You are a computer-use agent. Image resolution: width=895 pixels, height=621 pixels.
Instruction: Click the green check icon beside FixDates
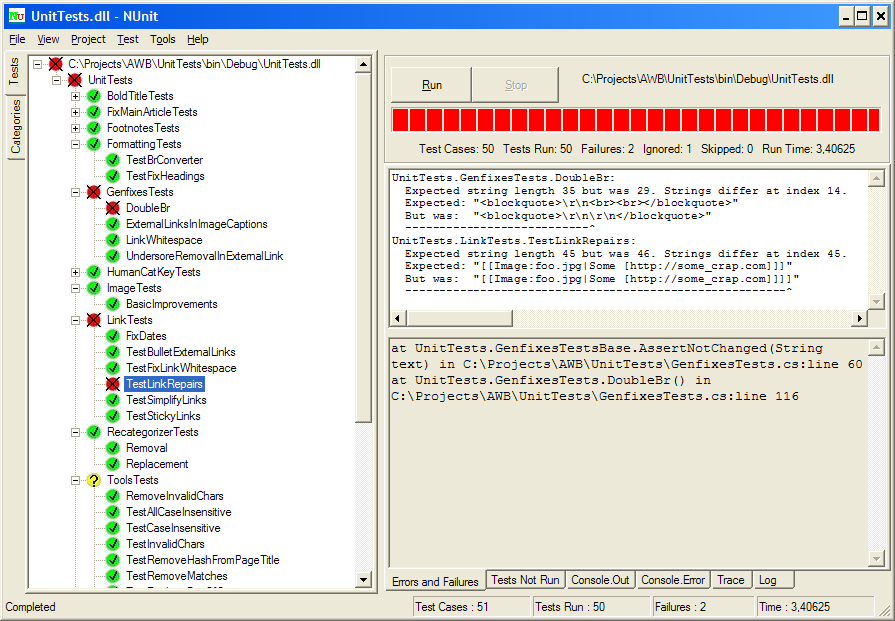click(x=113, y=336)
